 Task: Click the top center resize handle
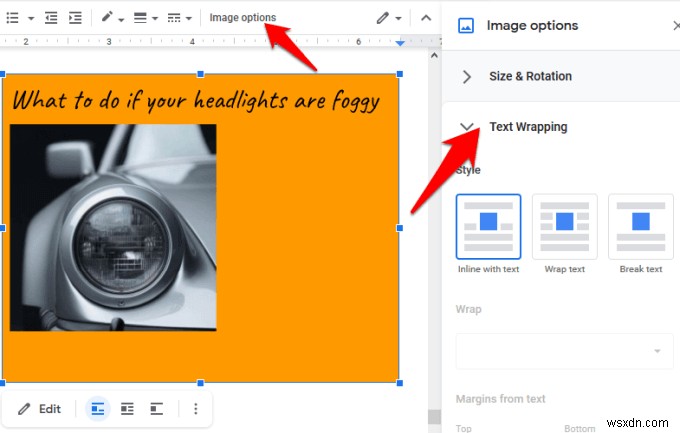(200, 74)
